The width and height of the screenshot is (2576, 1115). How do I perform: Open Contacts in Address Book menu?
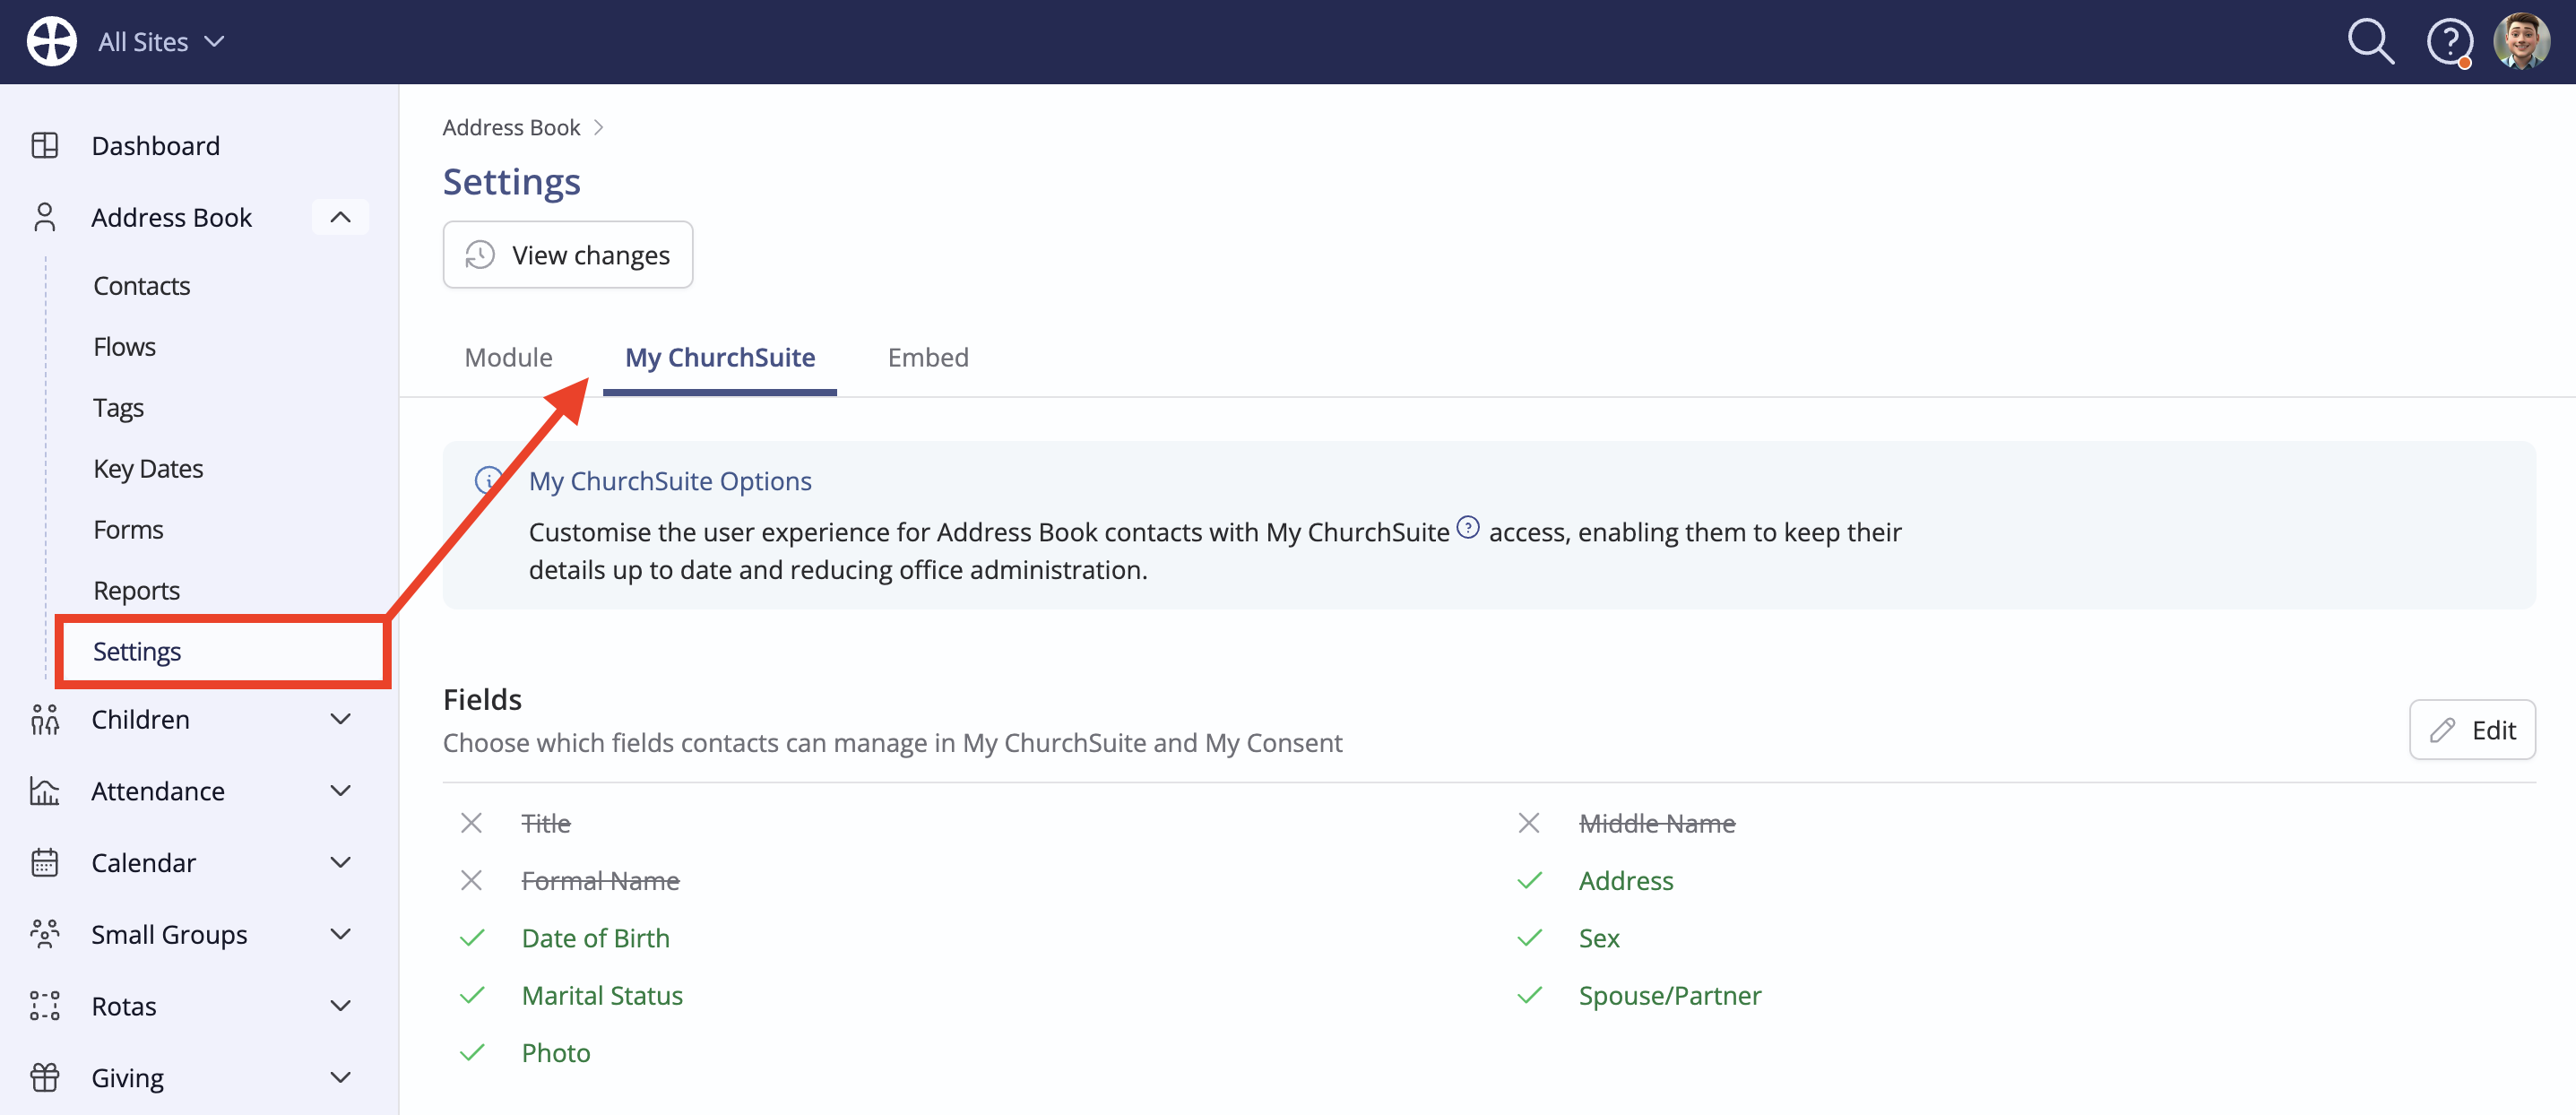tap(142, 286)
